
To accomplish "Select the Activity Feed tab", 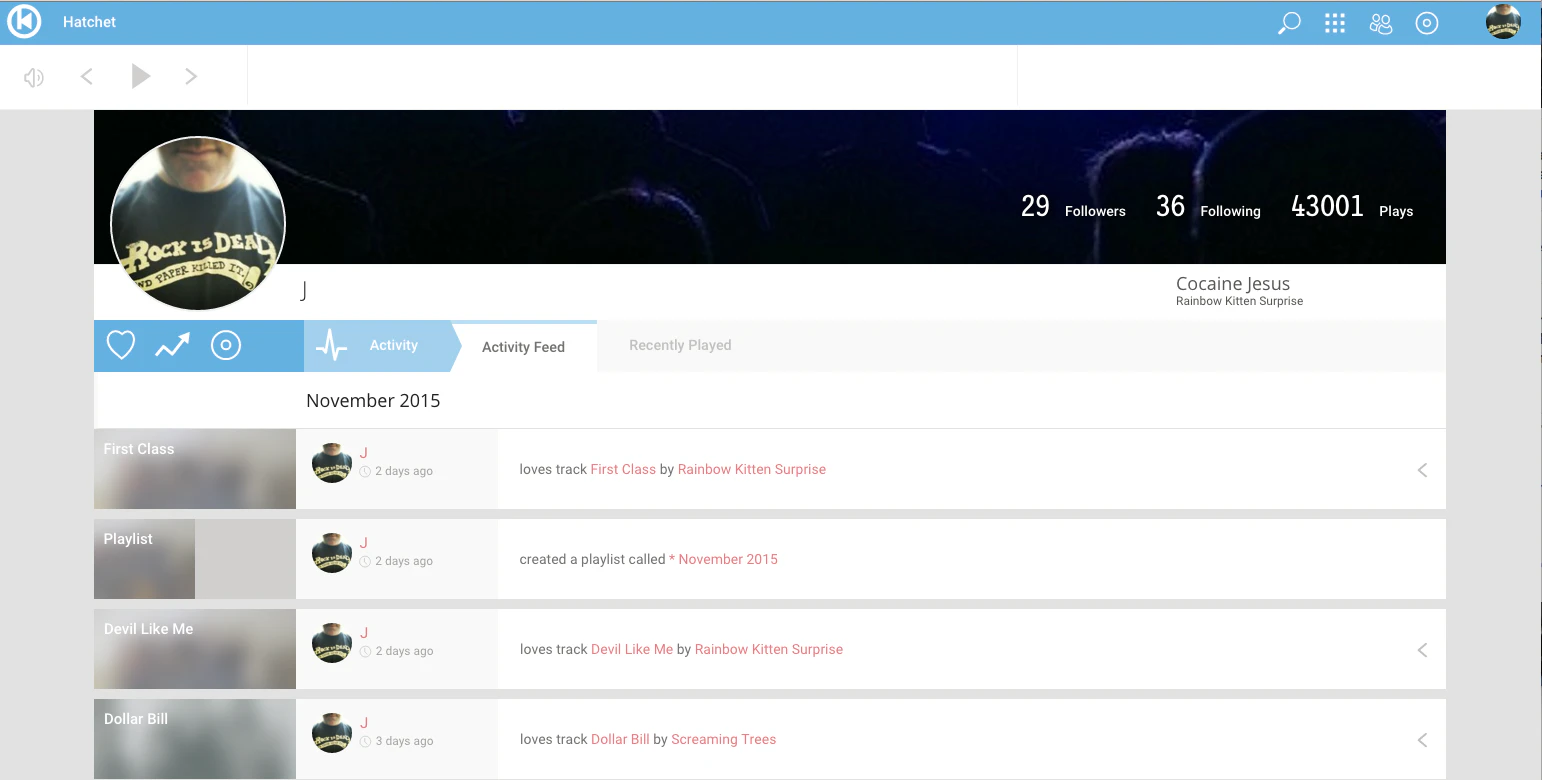I will (x=524, y=346).
